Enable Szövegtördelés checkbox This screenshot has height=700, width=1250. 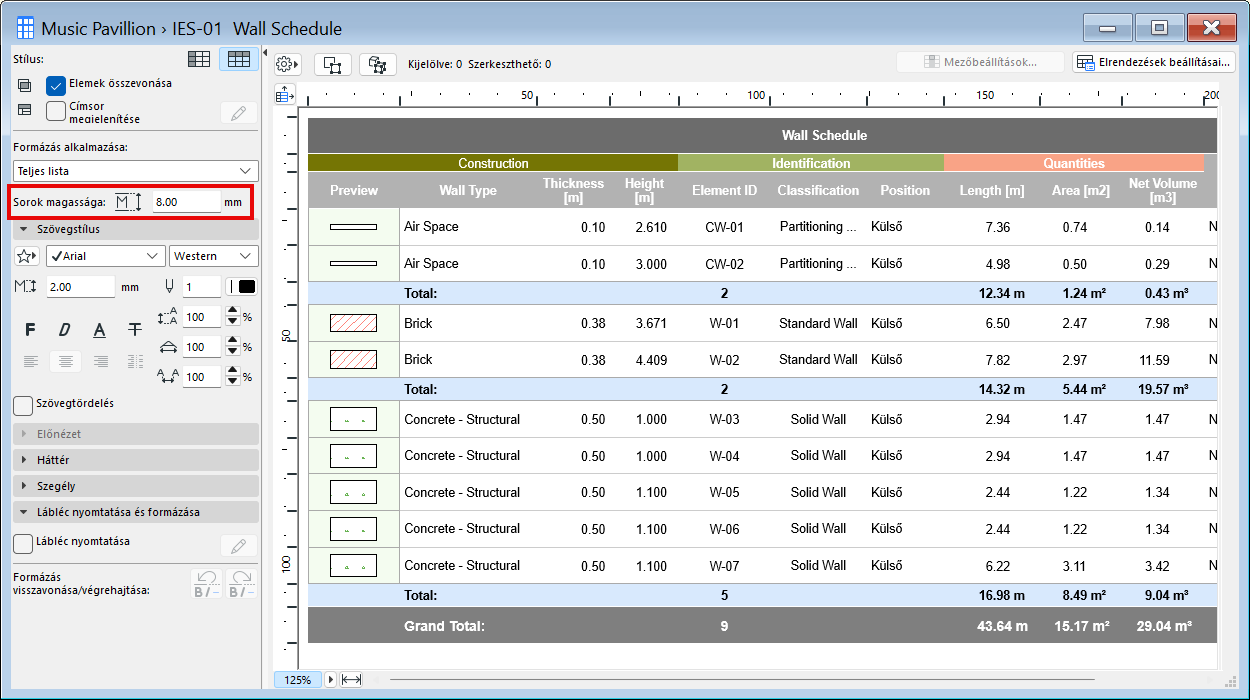[x=23, y=405]
